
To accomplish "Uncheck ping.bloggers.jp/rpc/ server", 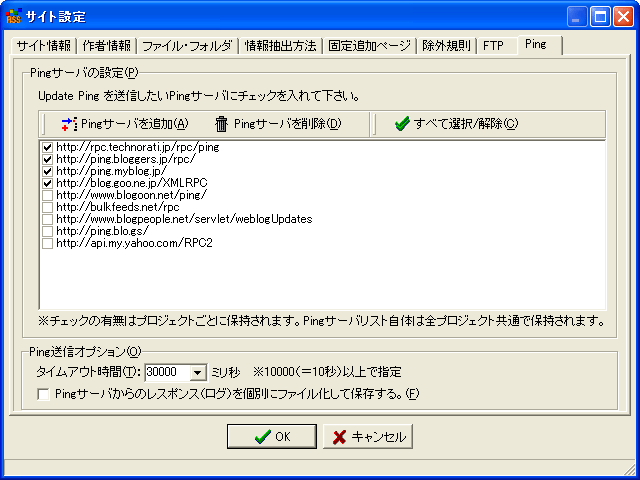I will pos(47,159).
